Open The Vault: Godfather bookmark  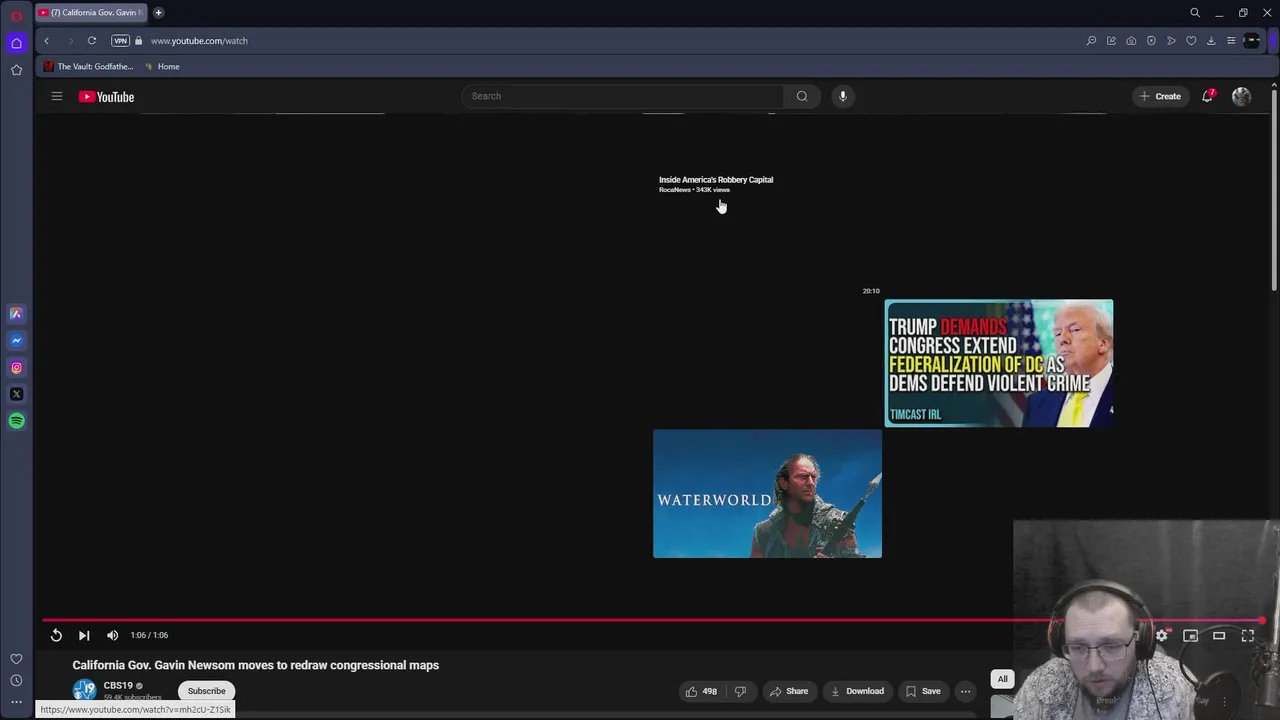88,67
